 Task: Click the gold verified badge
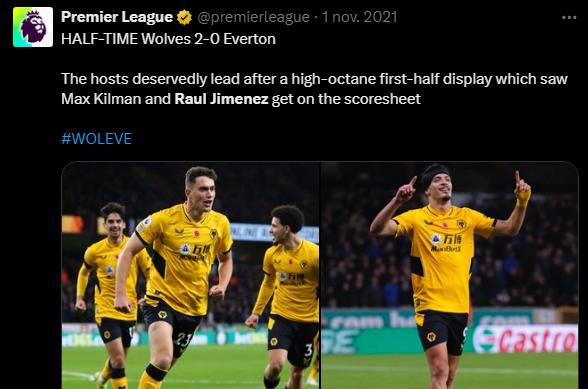click(184, 17)
